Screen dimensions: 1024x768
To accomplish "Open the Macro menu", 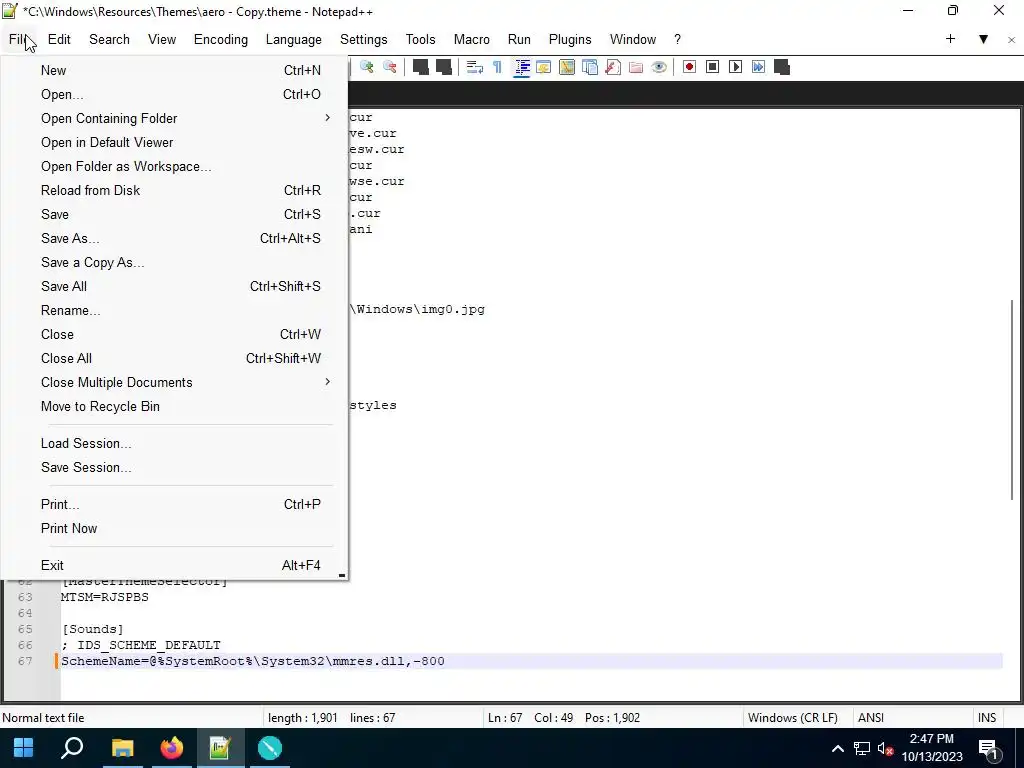I will point(472,39).
